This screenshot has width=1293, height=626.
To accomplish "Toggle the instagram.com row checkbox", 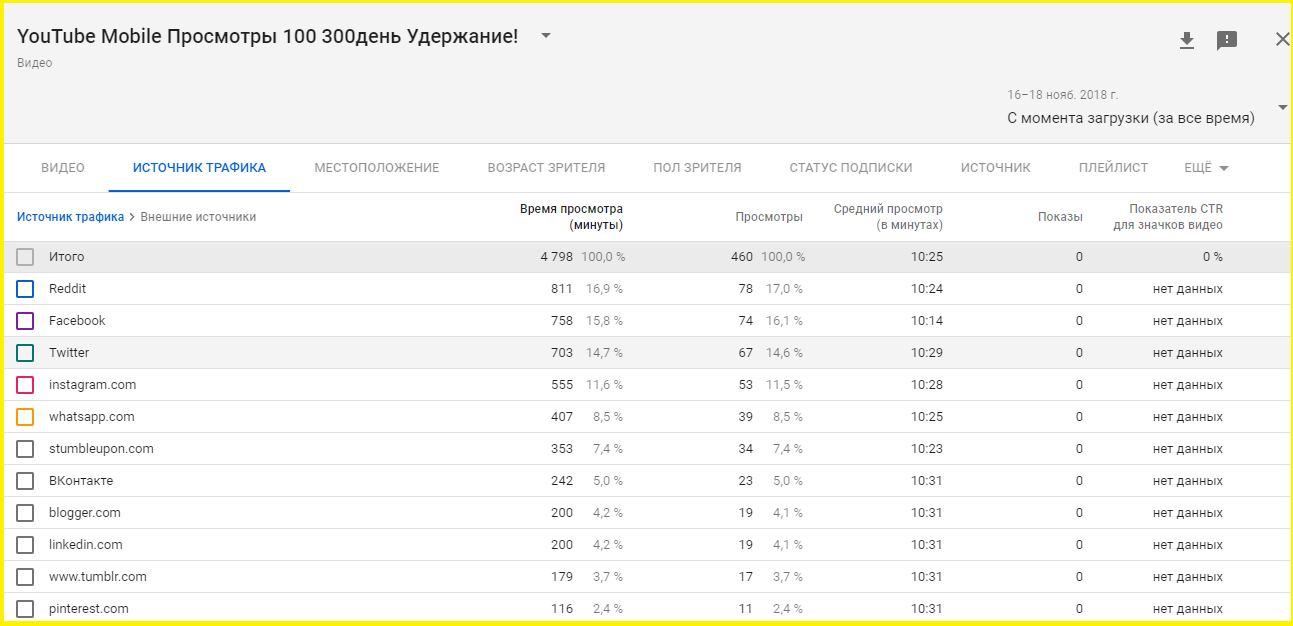I will [25, 385].
